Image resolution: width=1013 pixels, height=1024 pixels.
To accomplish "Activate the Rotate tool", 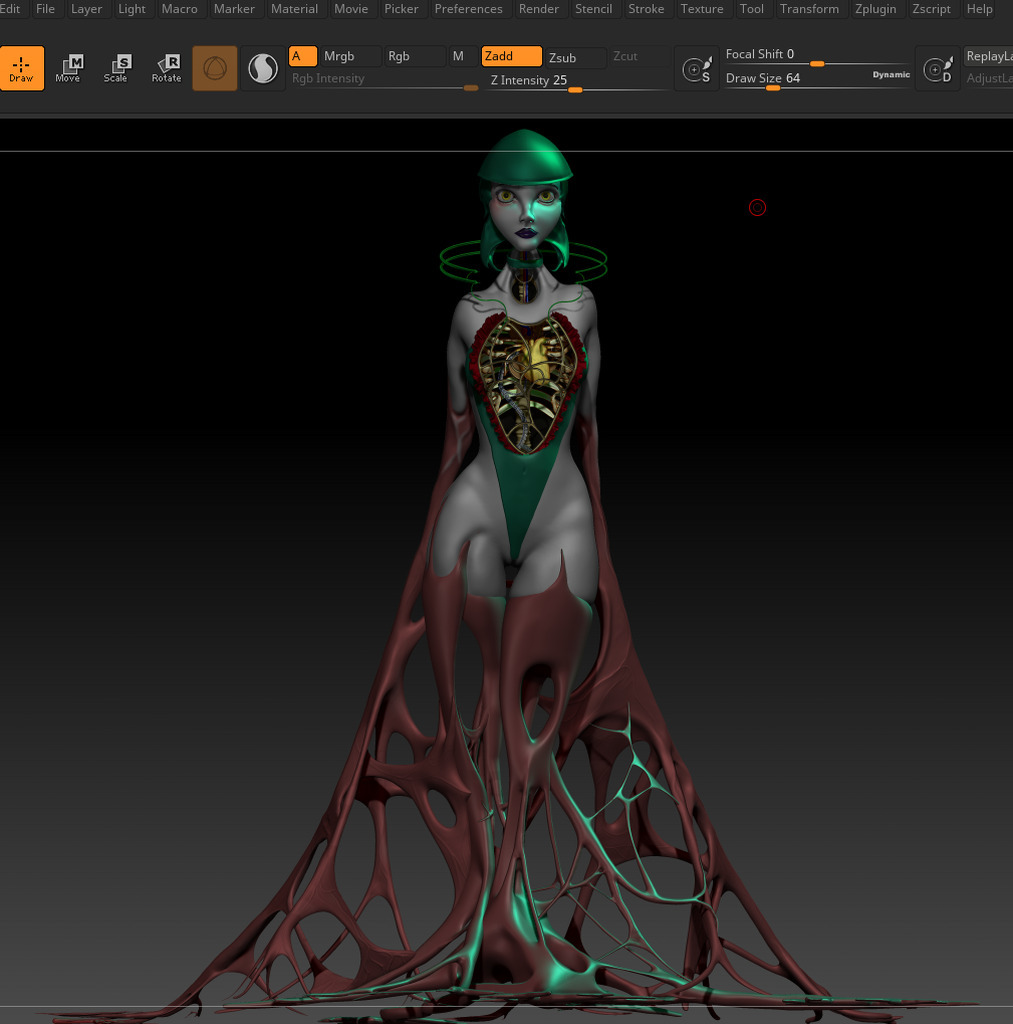I will (x=166, y=68).
